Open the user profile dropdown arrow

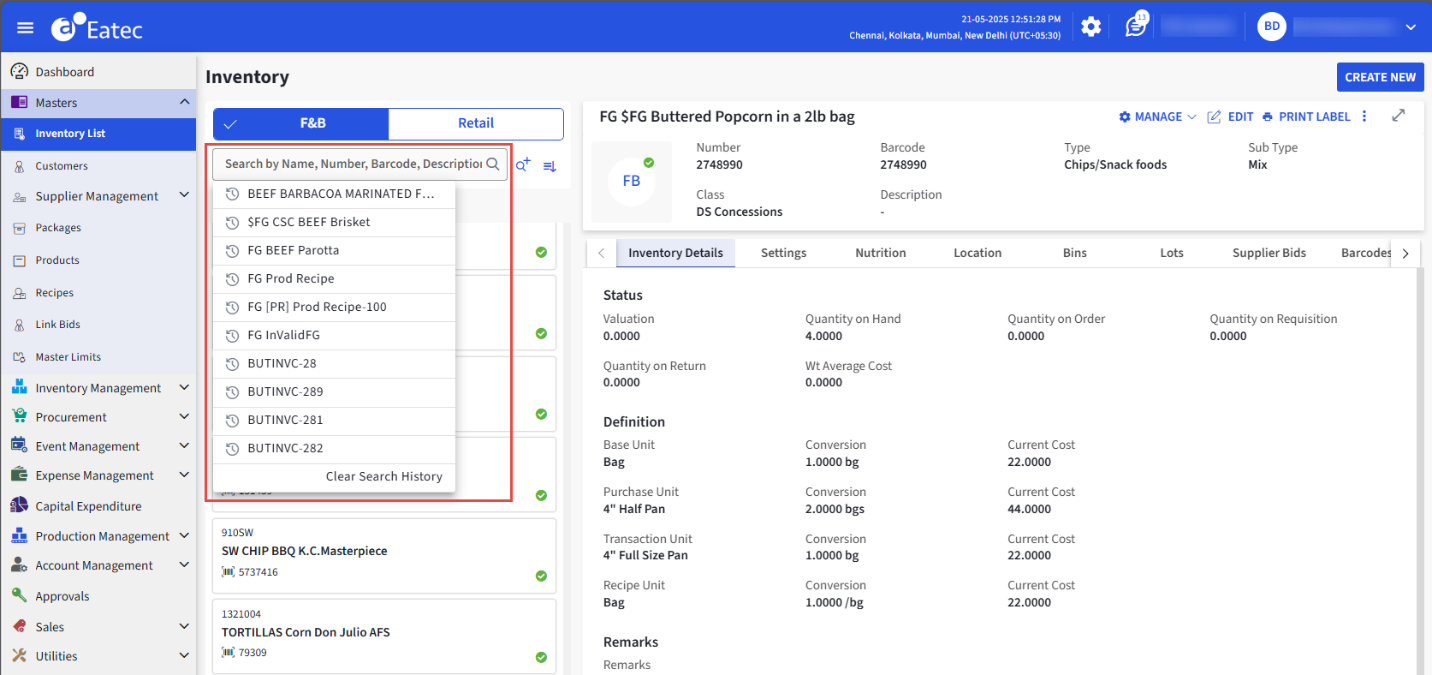[1410, 27]
